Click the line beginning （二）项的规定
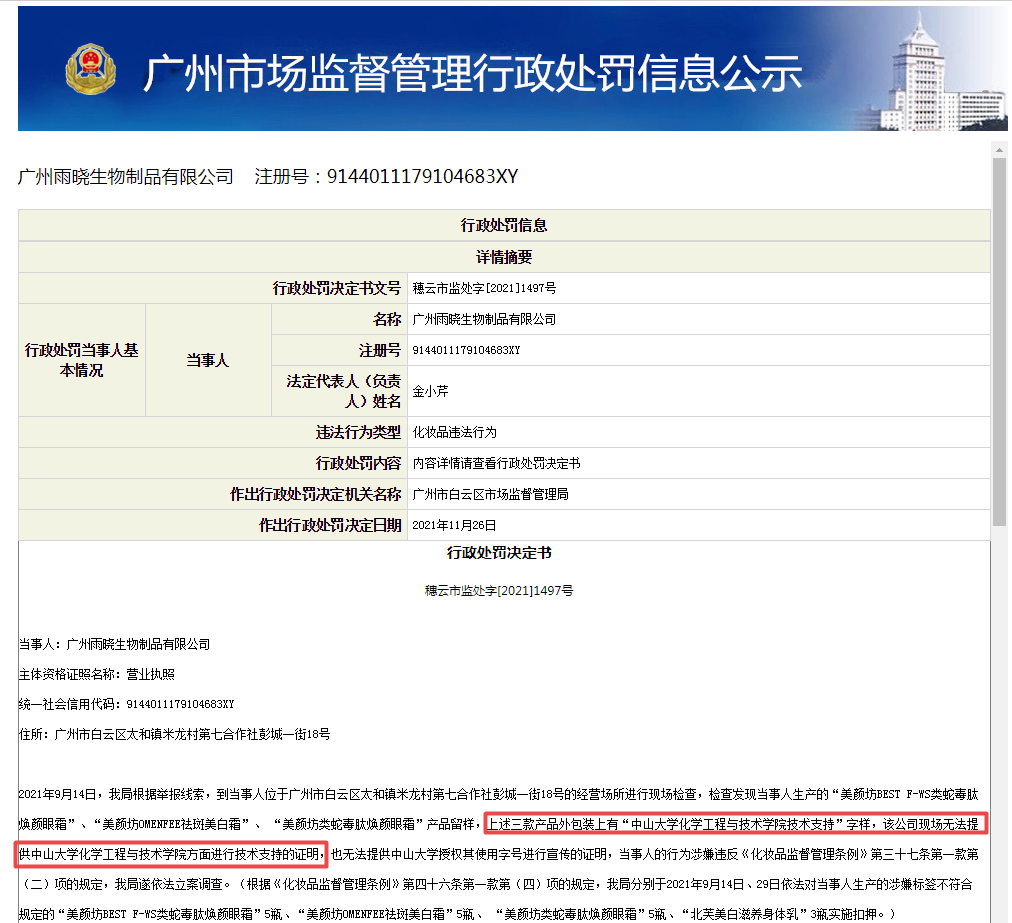The image size is (1012, 923). (x=496, y=884)
